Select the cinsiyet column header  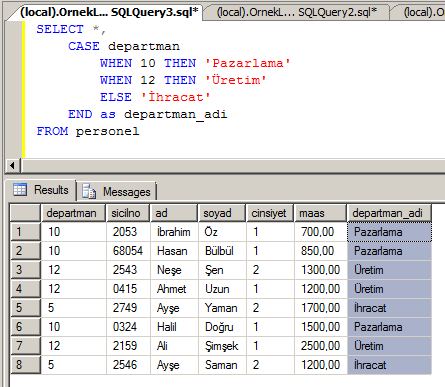click(270, 213)
